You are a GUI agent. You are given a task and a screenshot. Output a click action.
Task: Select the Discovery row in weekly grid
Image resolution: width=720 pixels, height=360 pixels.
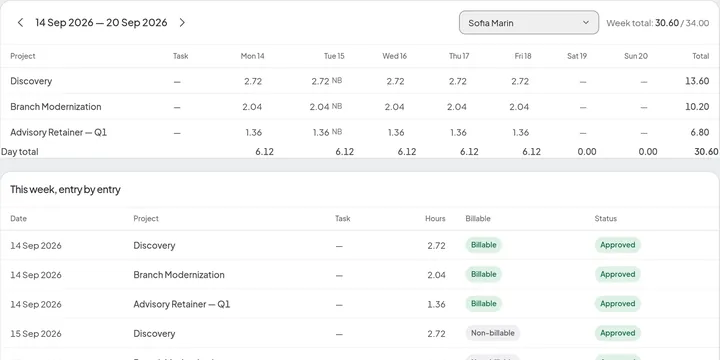click(x=360, y=81)
